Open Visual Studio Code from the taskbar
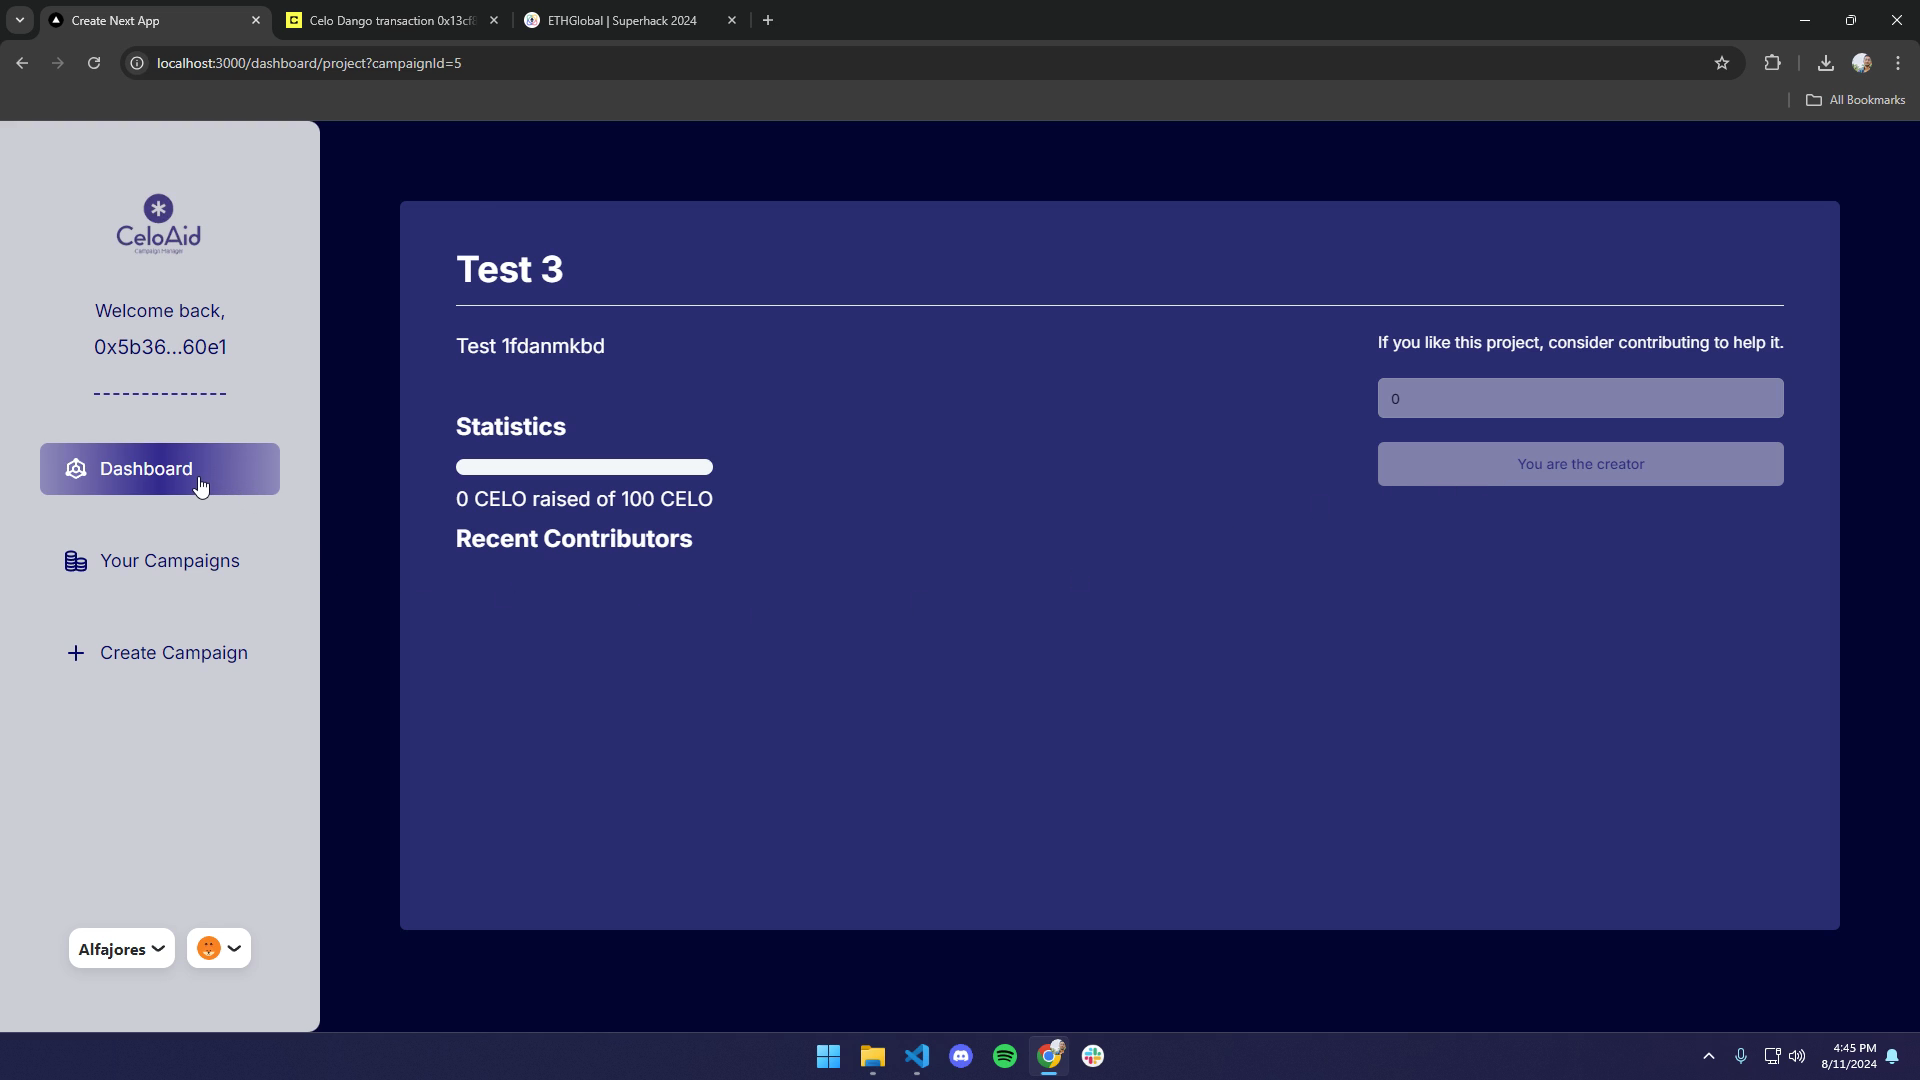 click(x=917, y=1056)
